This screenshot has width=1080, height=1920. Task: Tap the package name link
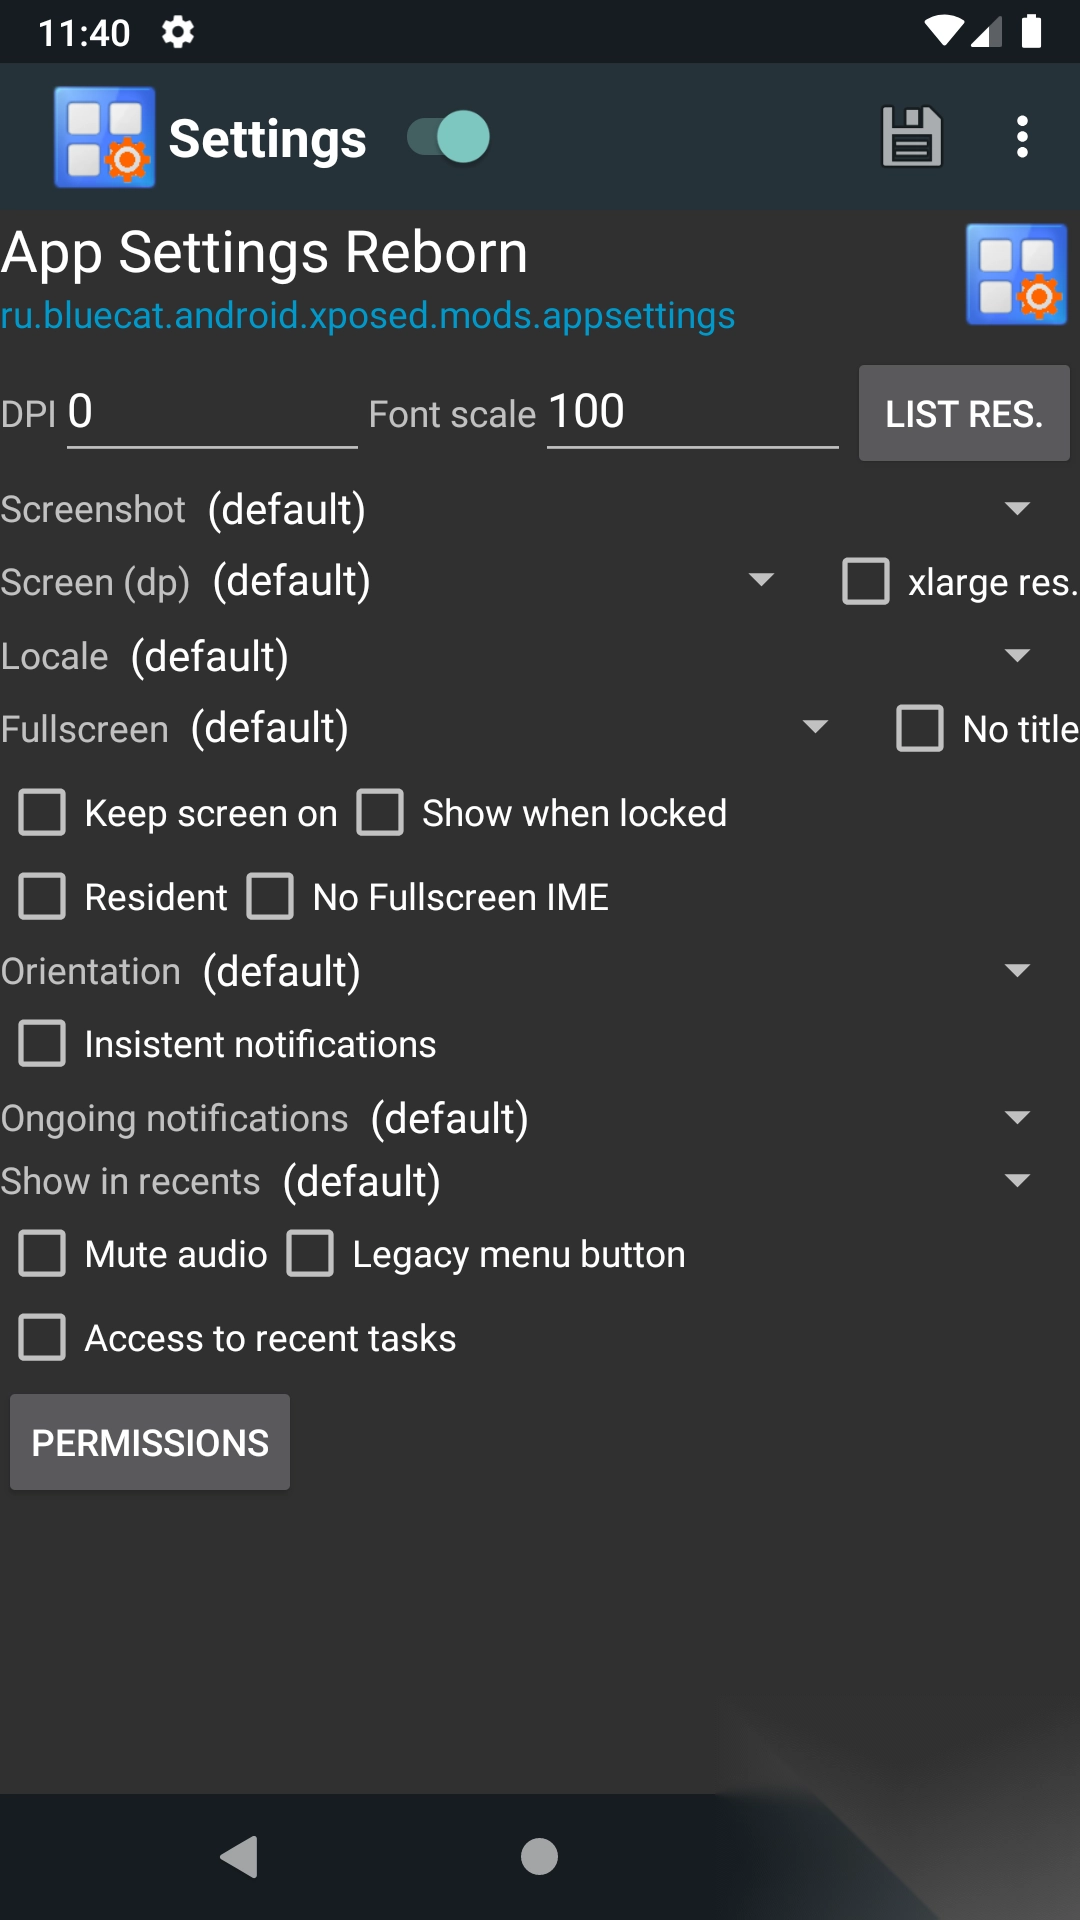point(368,316)
